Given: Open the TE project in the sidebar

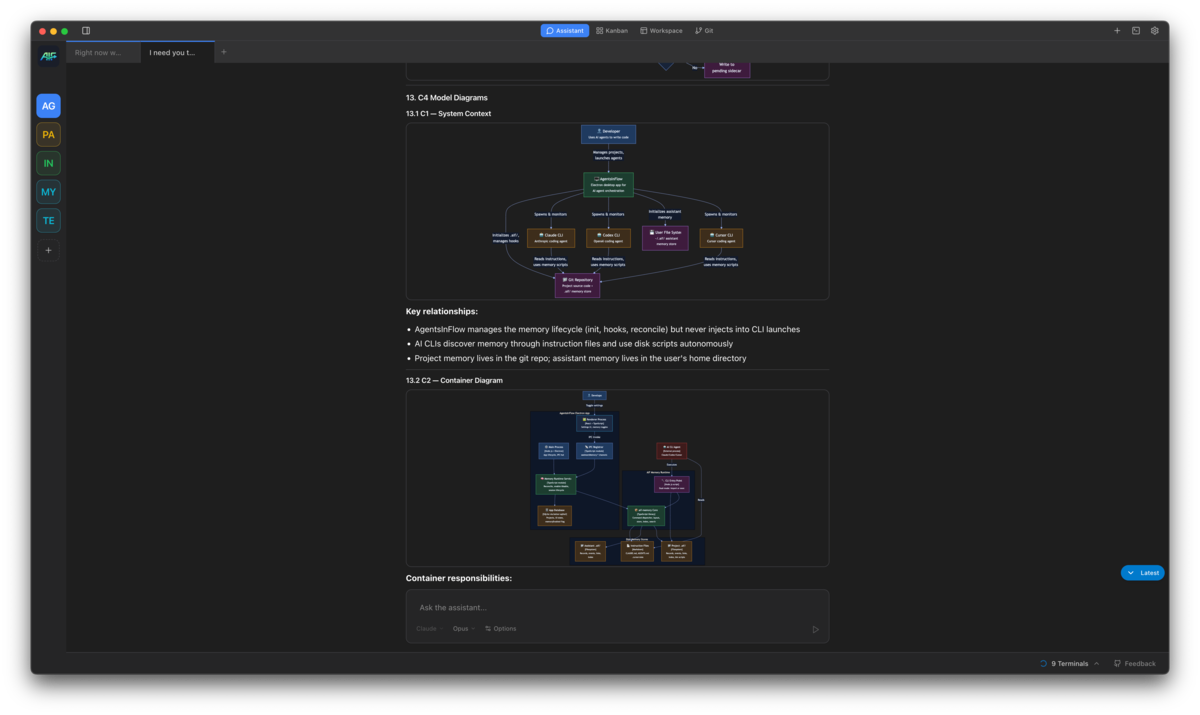Looking at the screenshot, I should pos(48,220).
